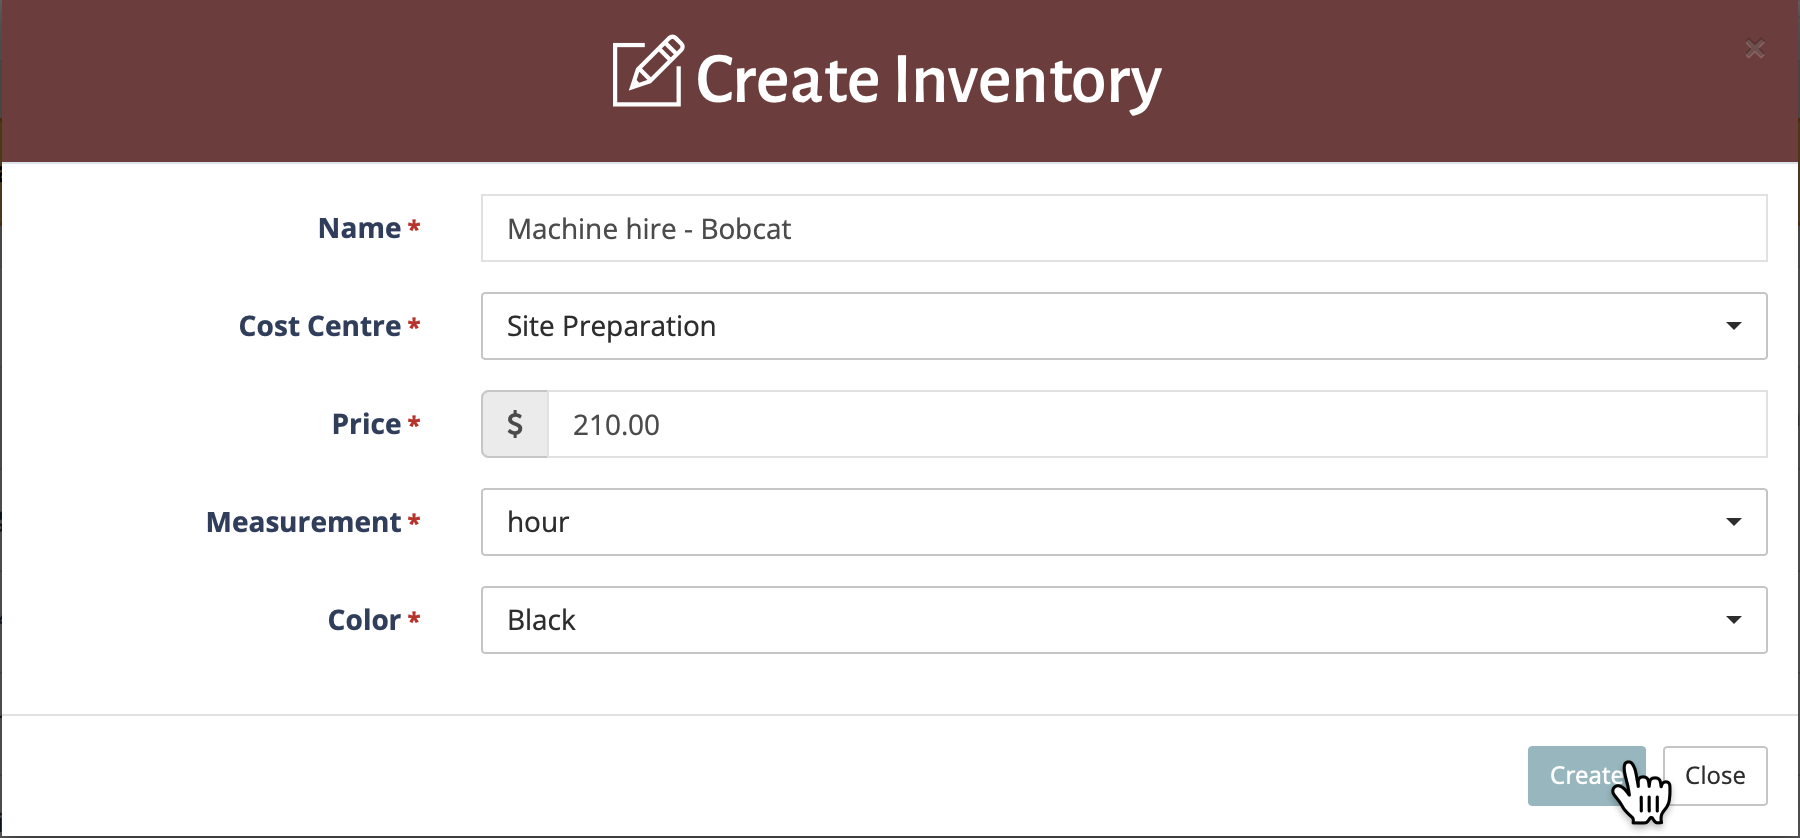
Task: Open the Measurement dropdown arrow
Action: [1733, 522]
